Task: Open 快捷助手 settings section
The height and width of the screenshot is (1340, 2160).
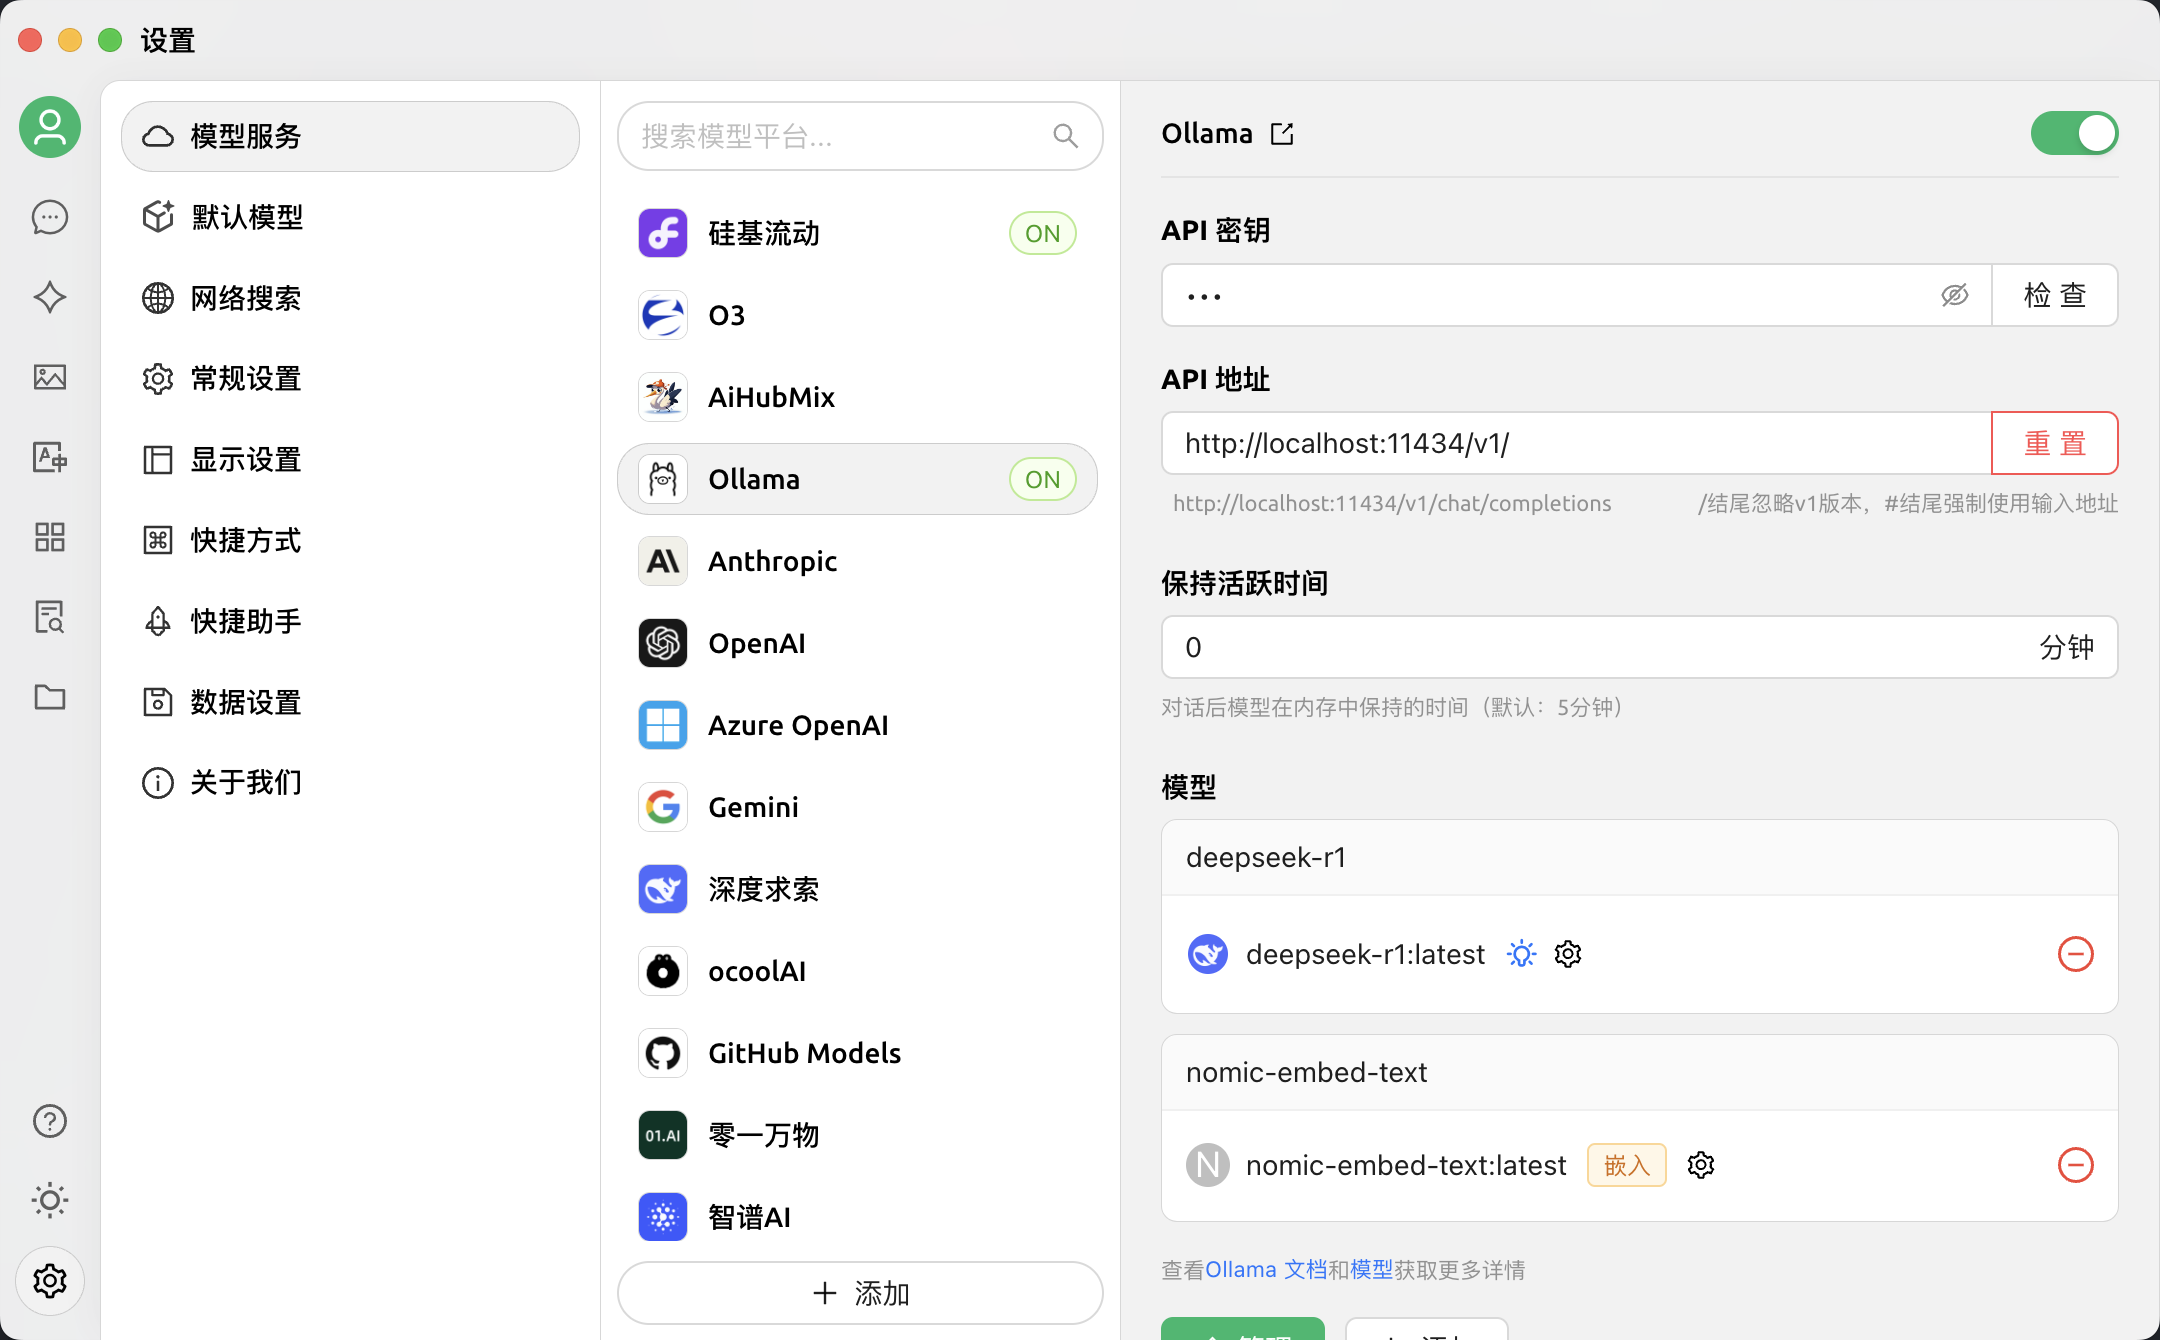Action: 350,621
